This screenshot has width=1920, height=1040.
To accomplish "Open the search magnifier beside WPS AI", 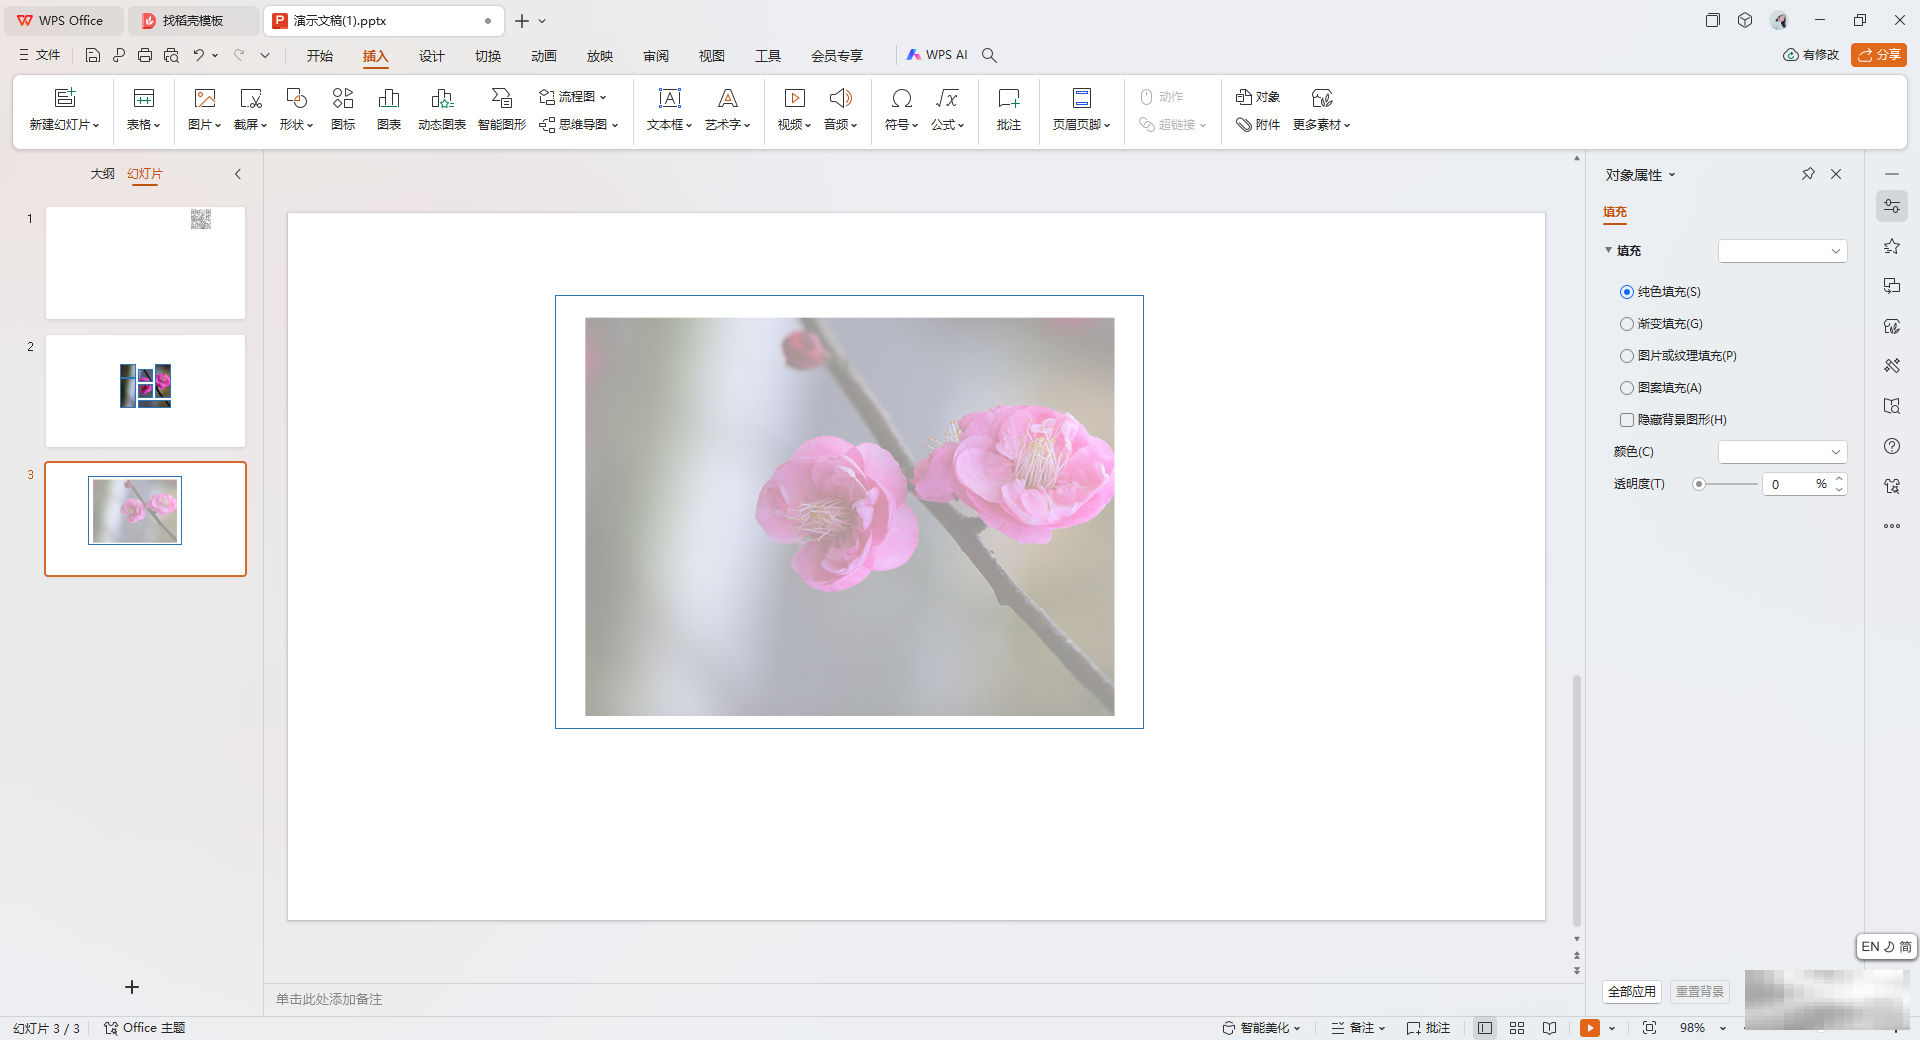I will click(989, 55).
